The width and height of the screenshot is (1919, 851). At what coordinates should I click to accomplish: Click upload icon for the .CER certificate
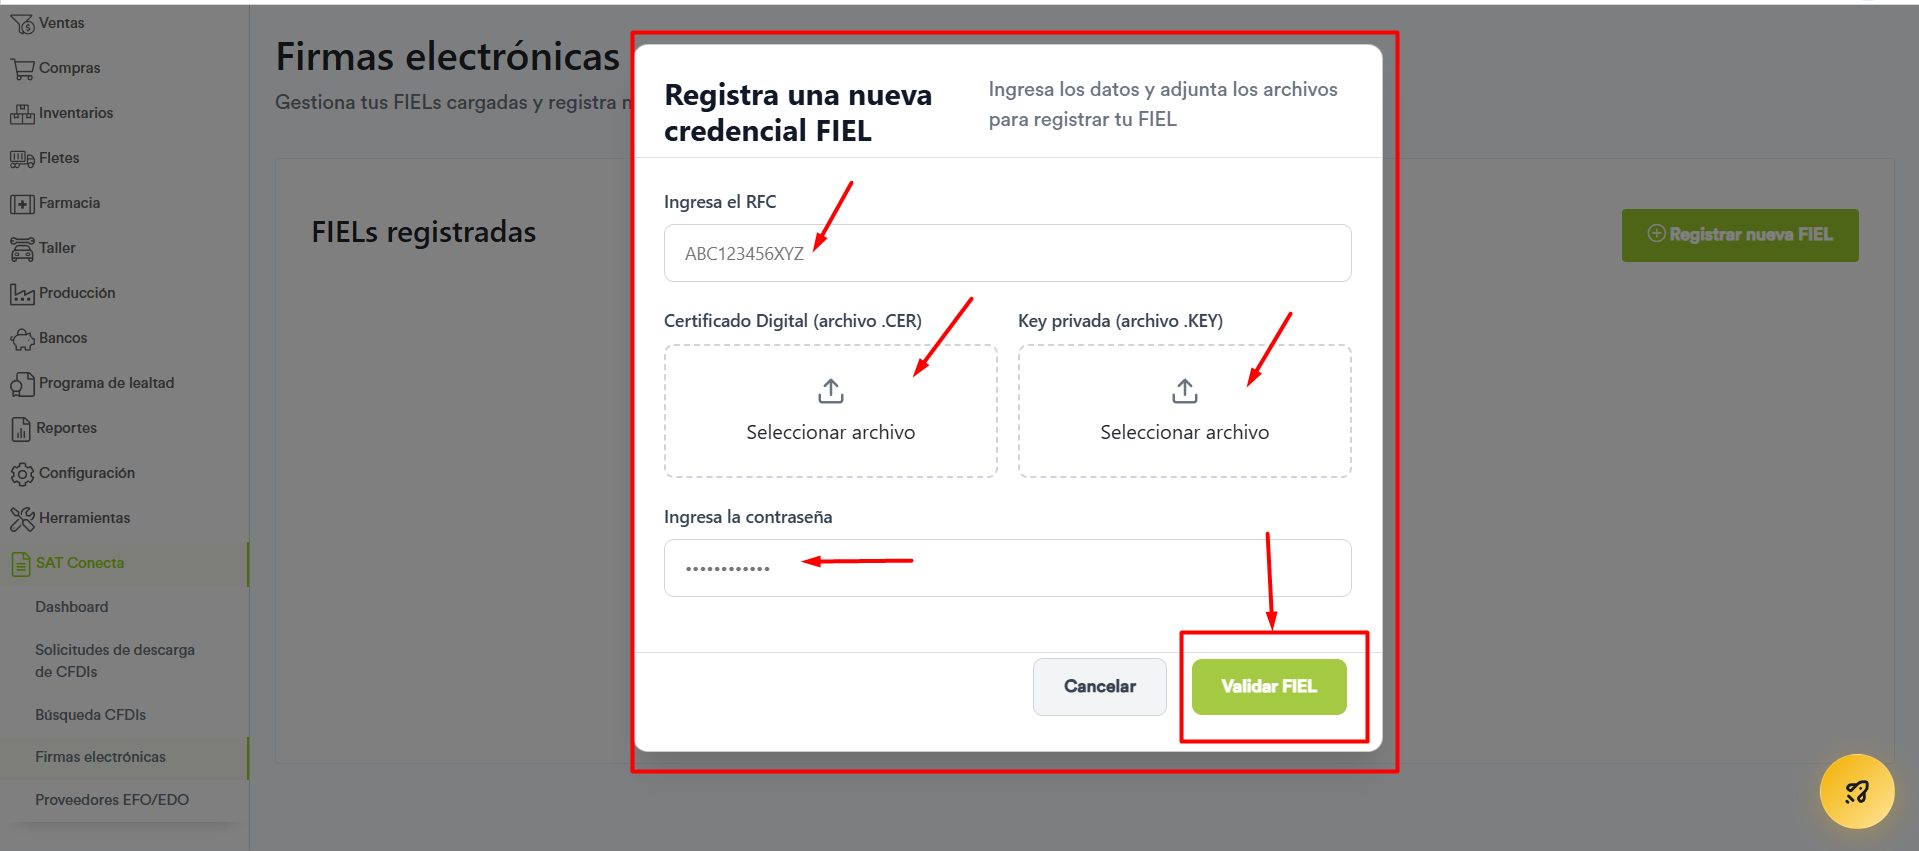coord(831,391)
